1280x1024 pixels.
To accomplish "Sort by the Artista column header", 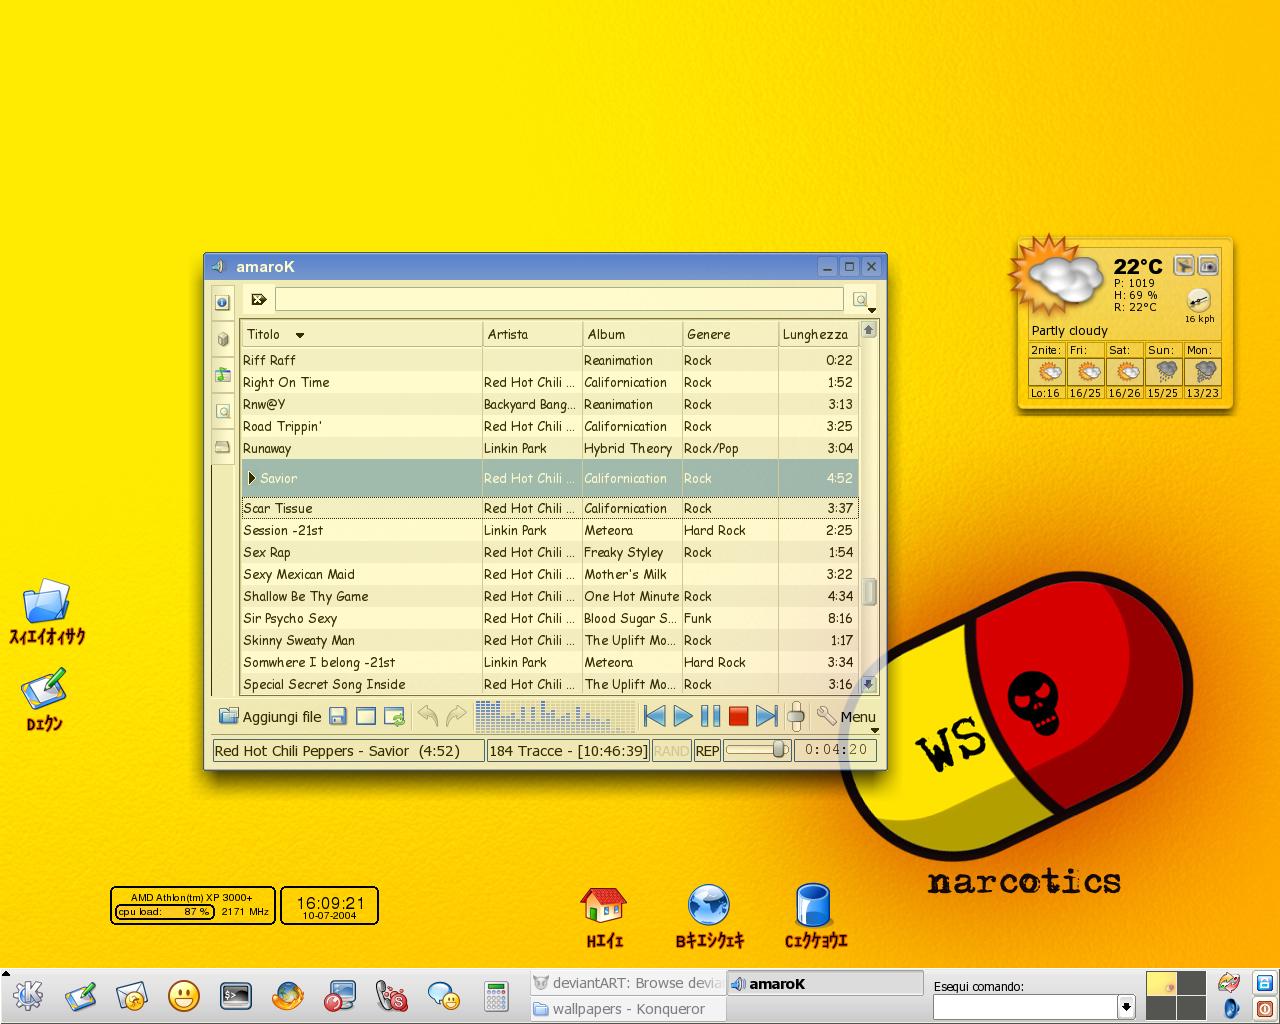I will [532, 334].
